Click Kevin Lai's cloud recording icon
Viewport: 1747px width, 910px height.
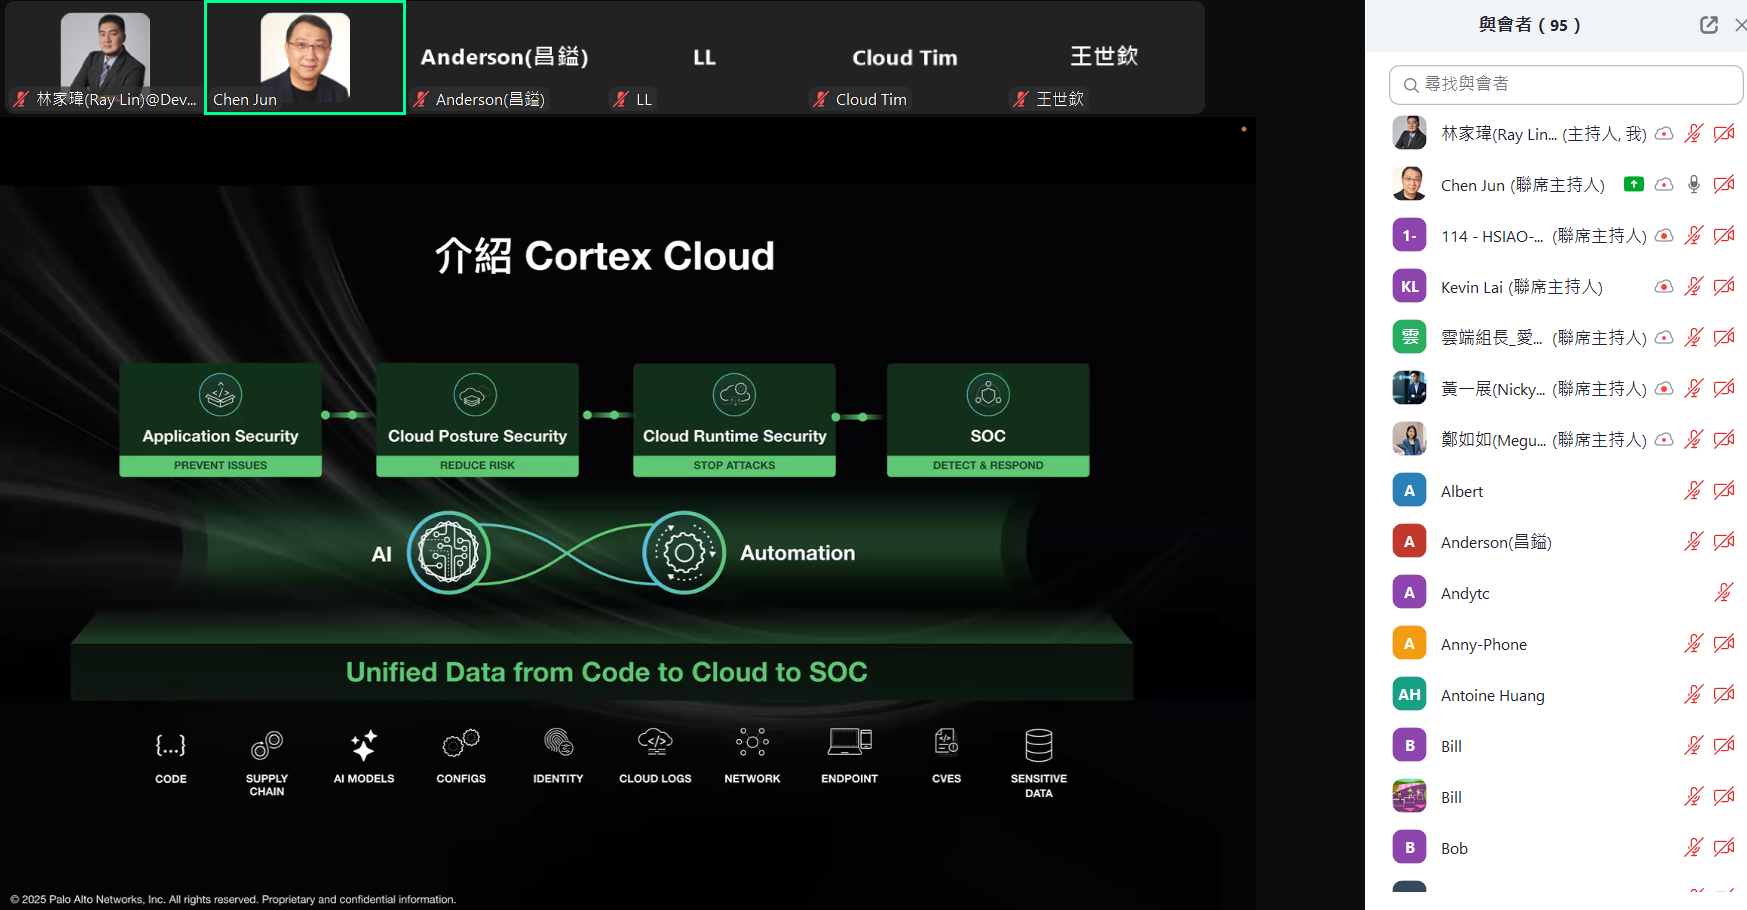(x=1664, y=287)
